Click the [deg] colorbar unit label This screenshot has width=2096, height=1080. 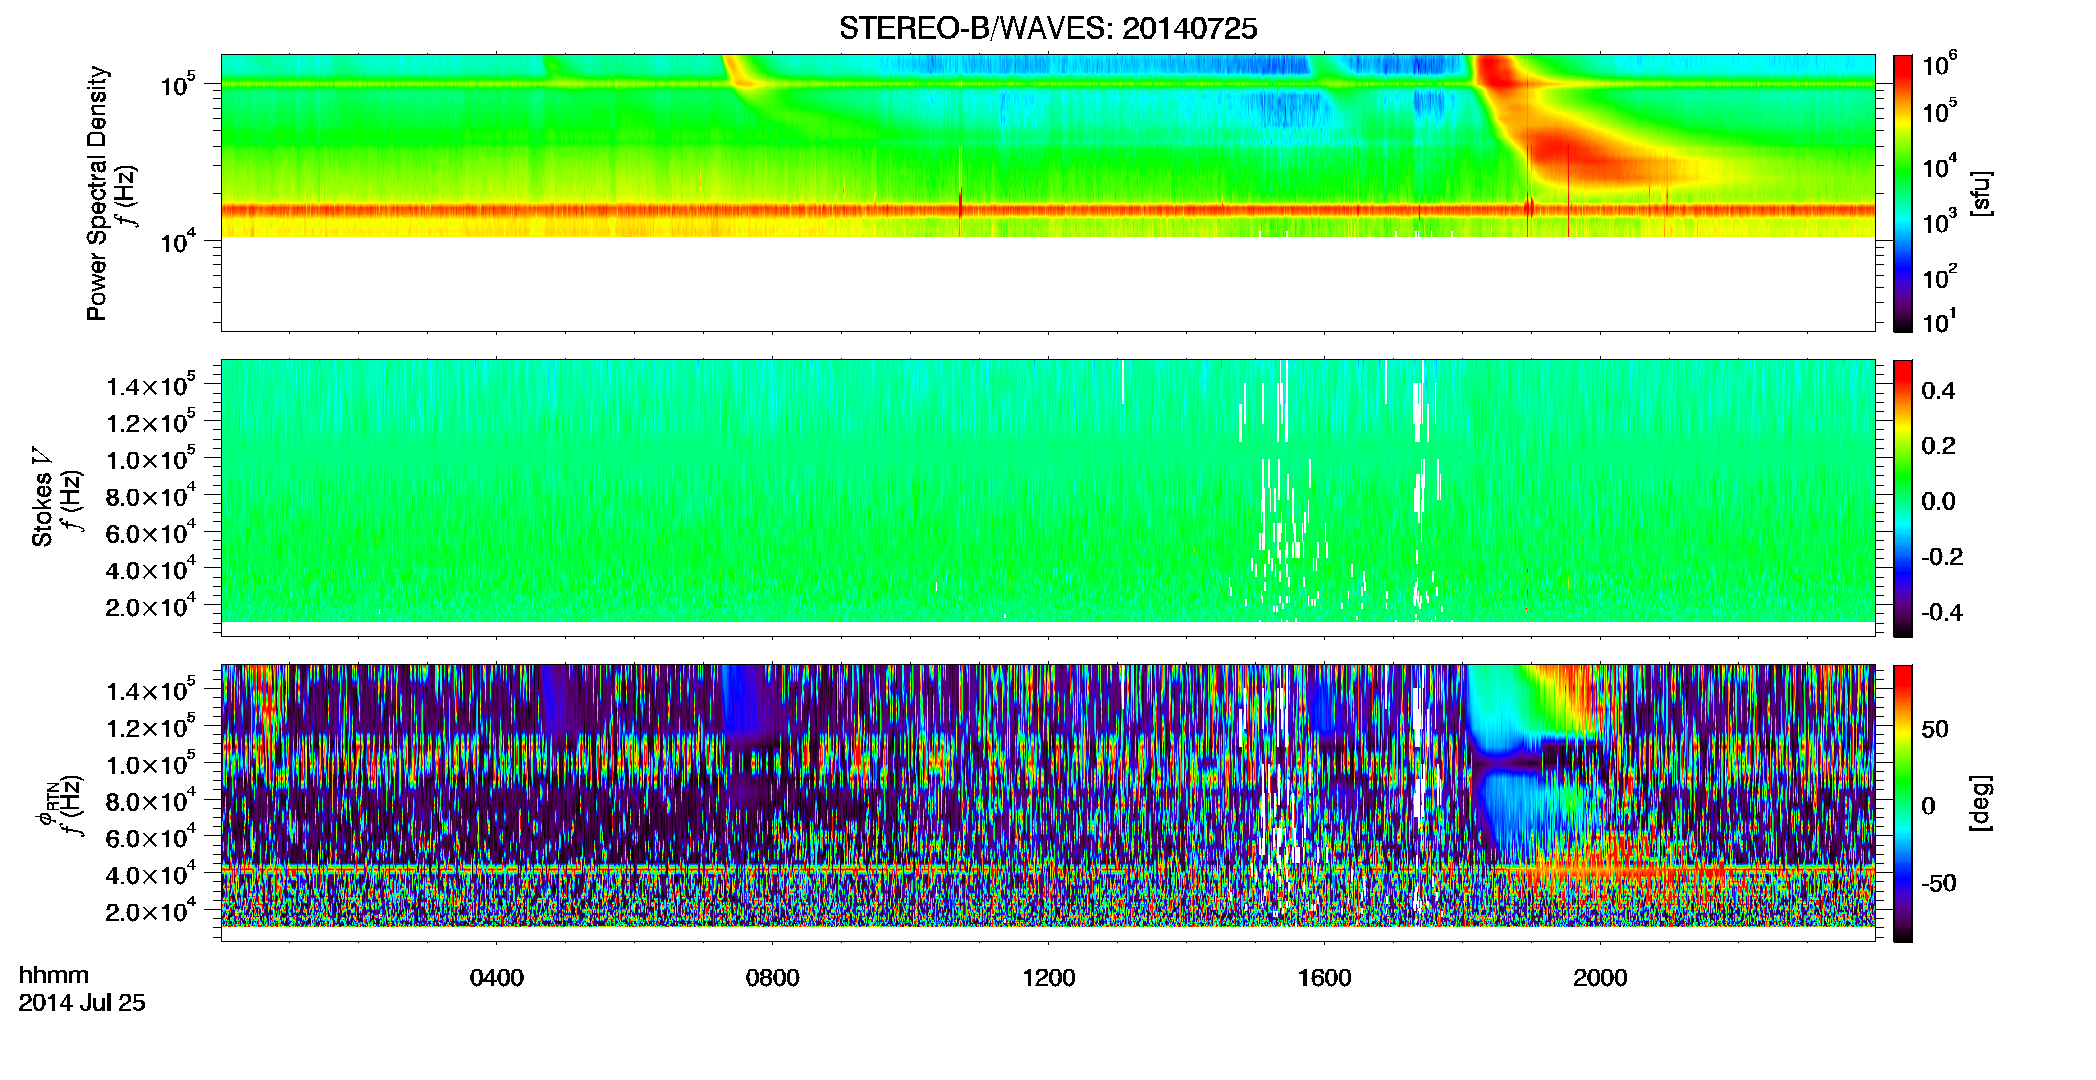[x=1980, y=803]
